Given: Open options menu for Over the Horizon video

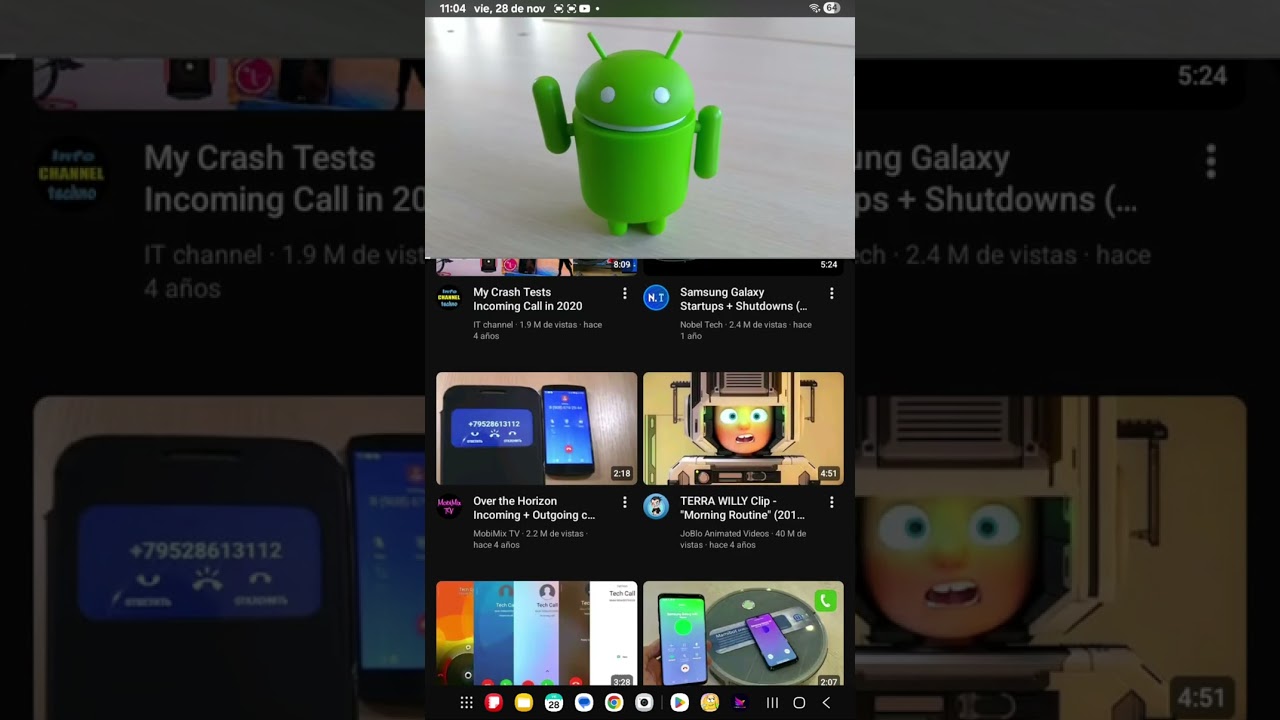Looking at the screenshot, I should 625,502.
